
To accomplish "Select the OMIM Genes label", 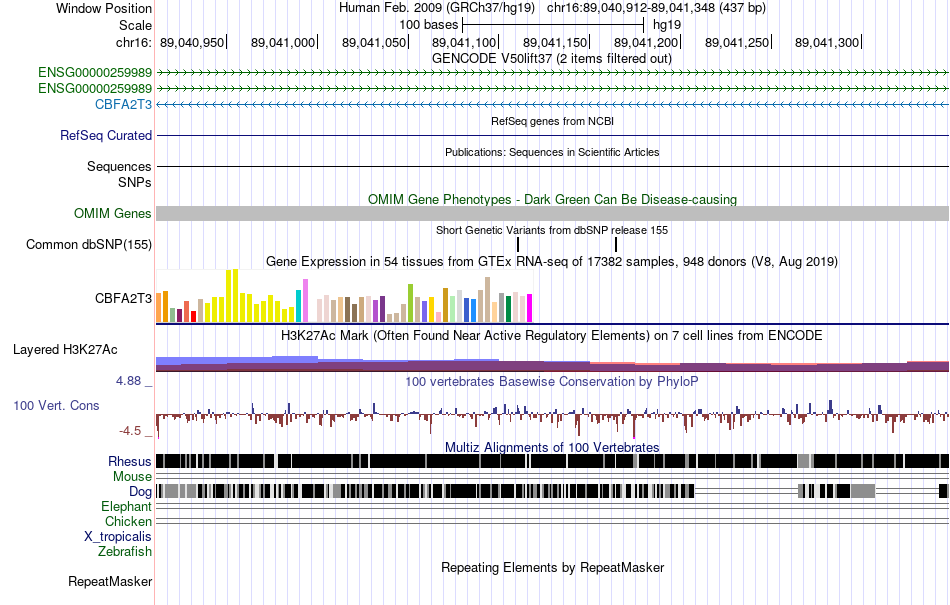I will (112, 213).
